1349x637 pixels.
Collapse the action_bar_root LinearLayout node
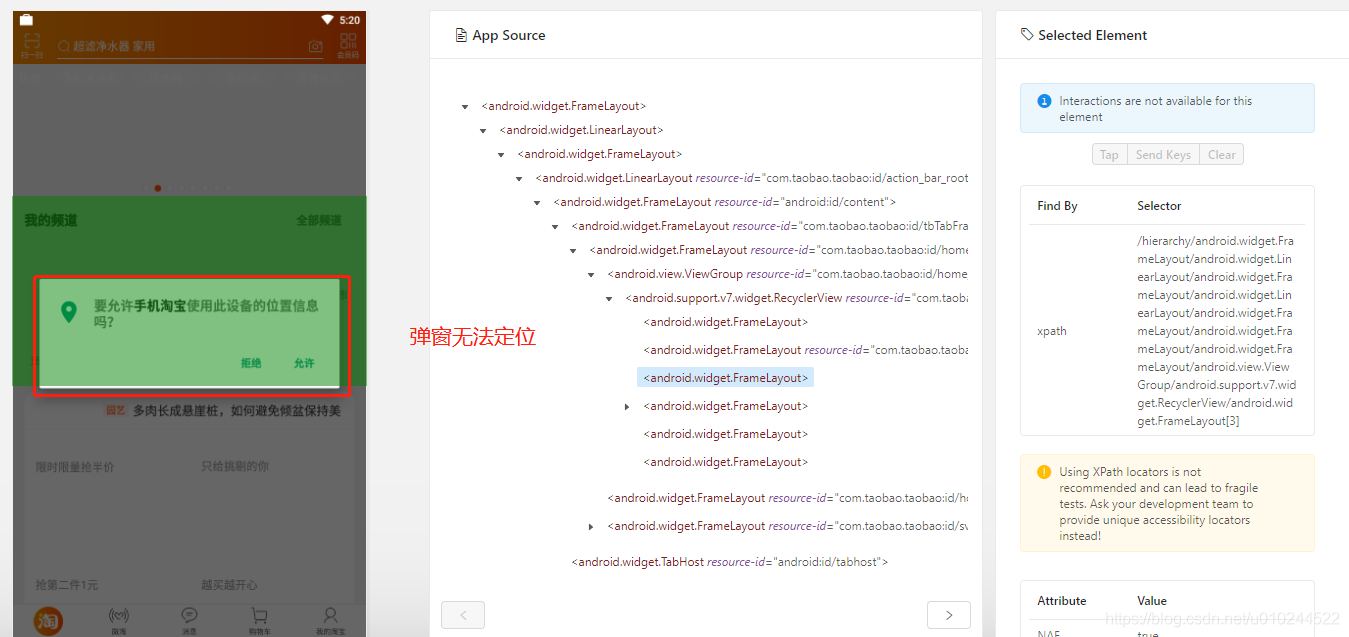[519, 178]
